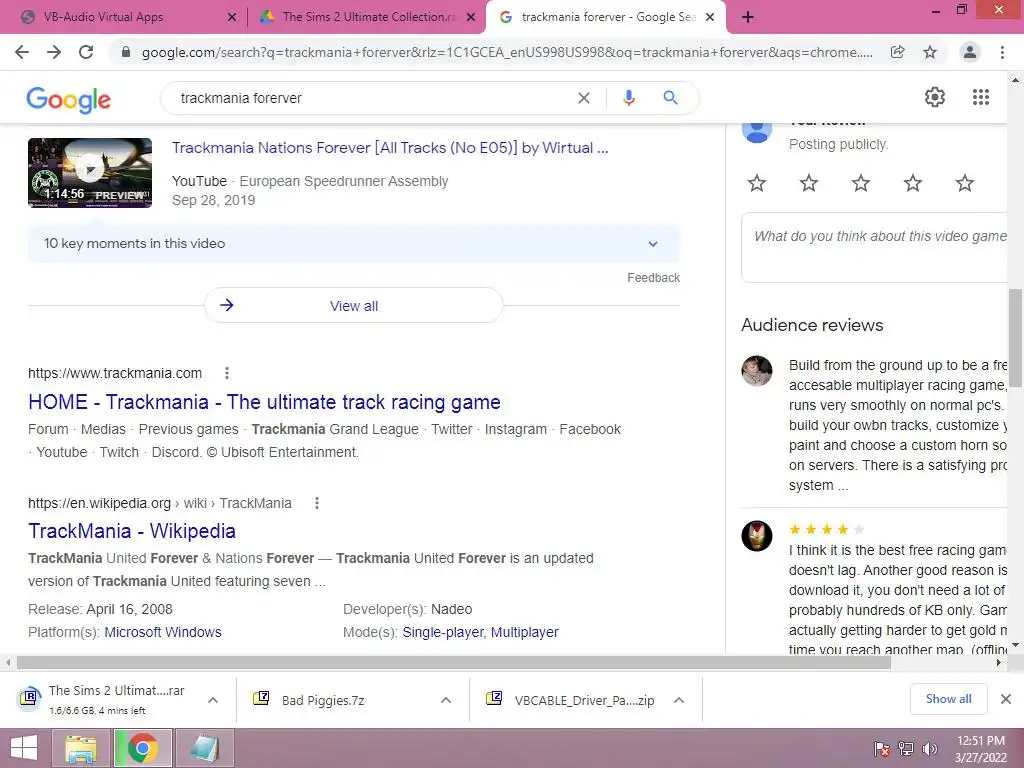Open options for Bad Piggies.7z download

(x=446, y=700)
